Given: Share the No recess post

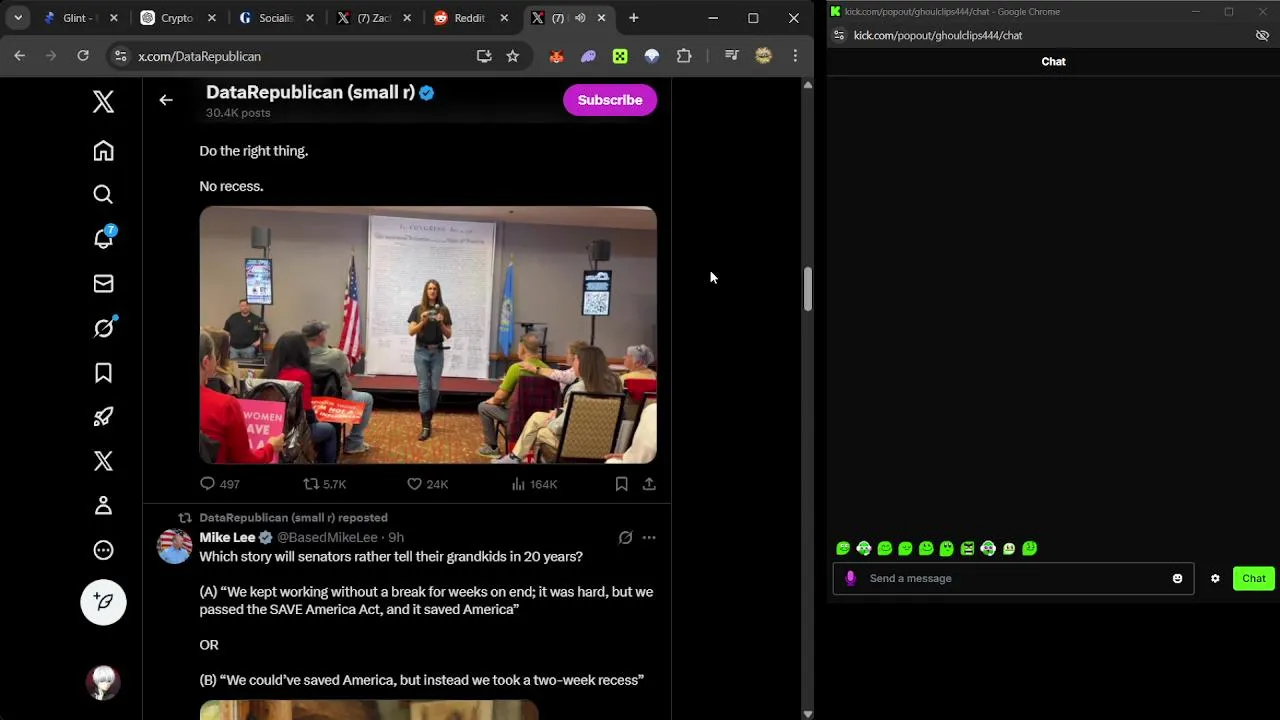Looking at the screenshot, I should [649, 484].
